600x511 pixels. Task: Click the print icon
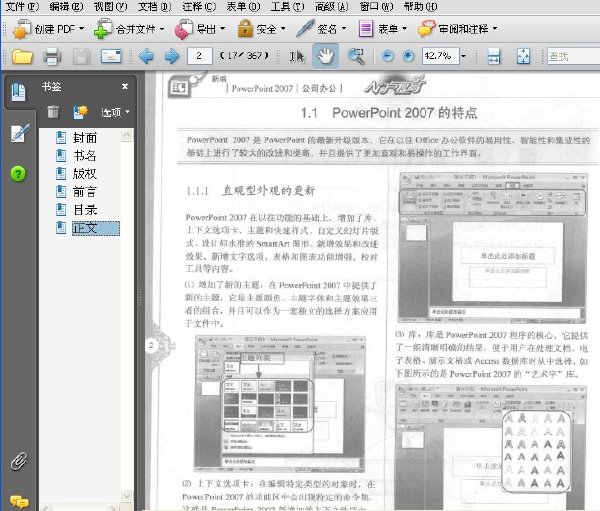[52, 57]
